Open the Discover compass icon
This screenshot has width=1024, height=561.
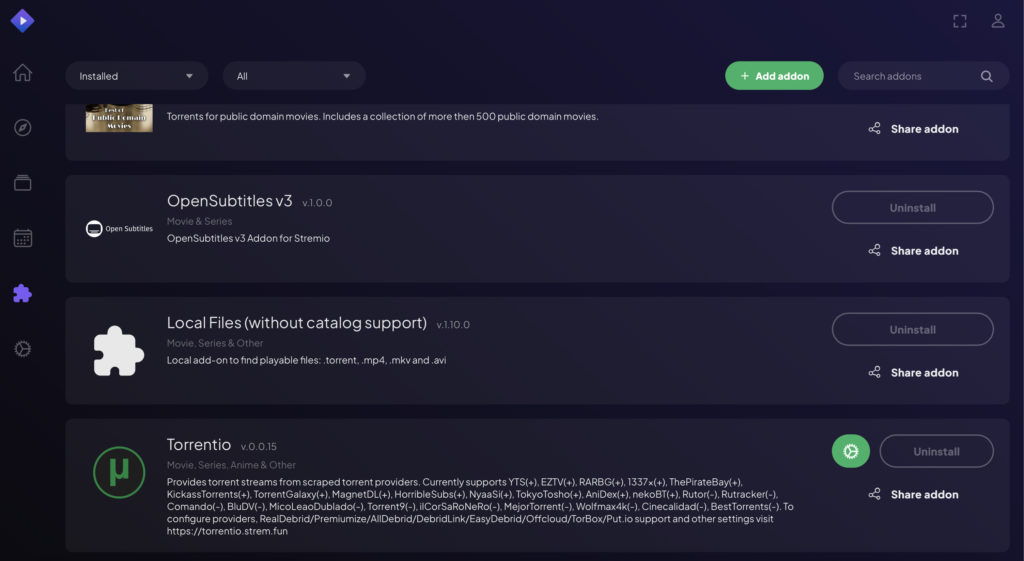(x=22, y=128)
